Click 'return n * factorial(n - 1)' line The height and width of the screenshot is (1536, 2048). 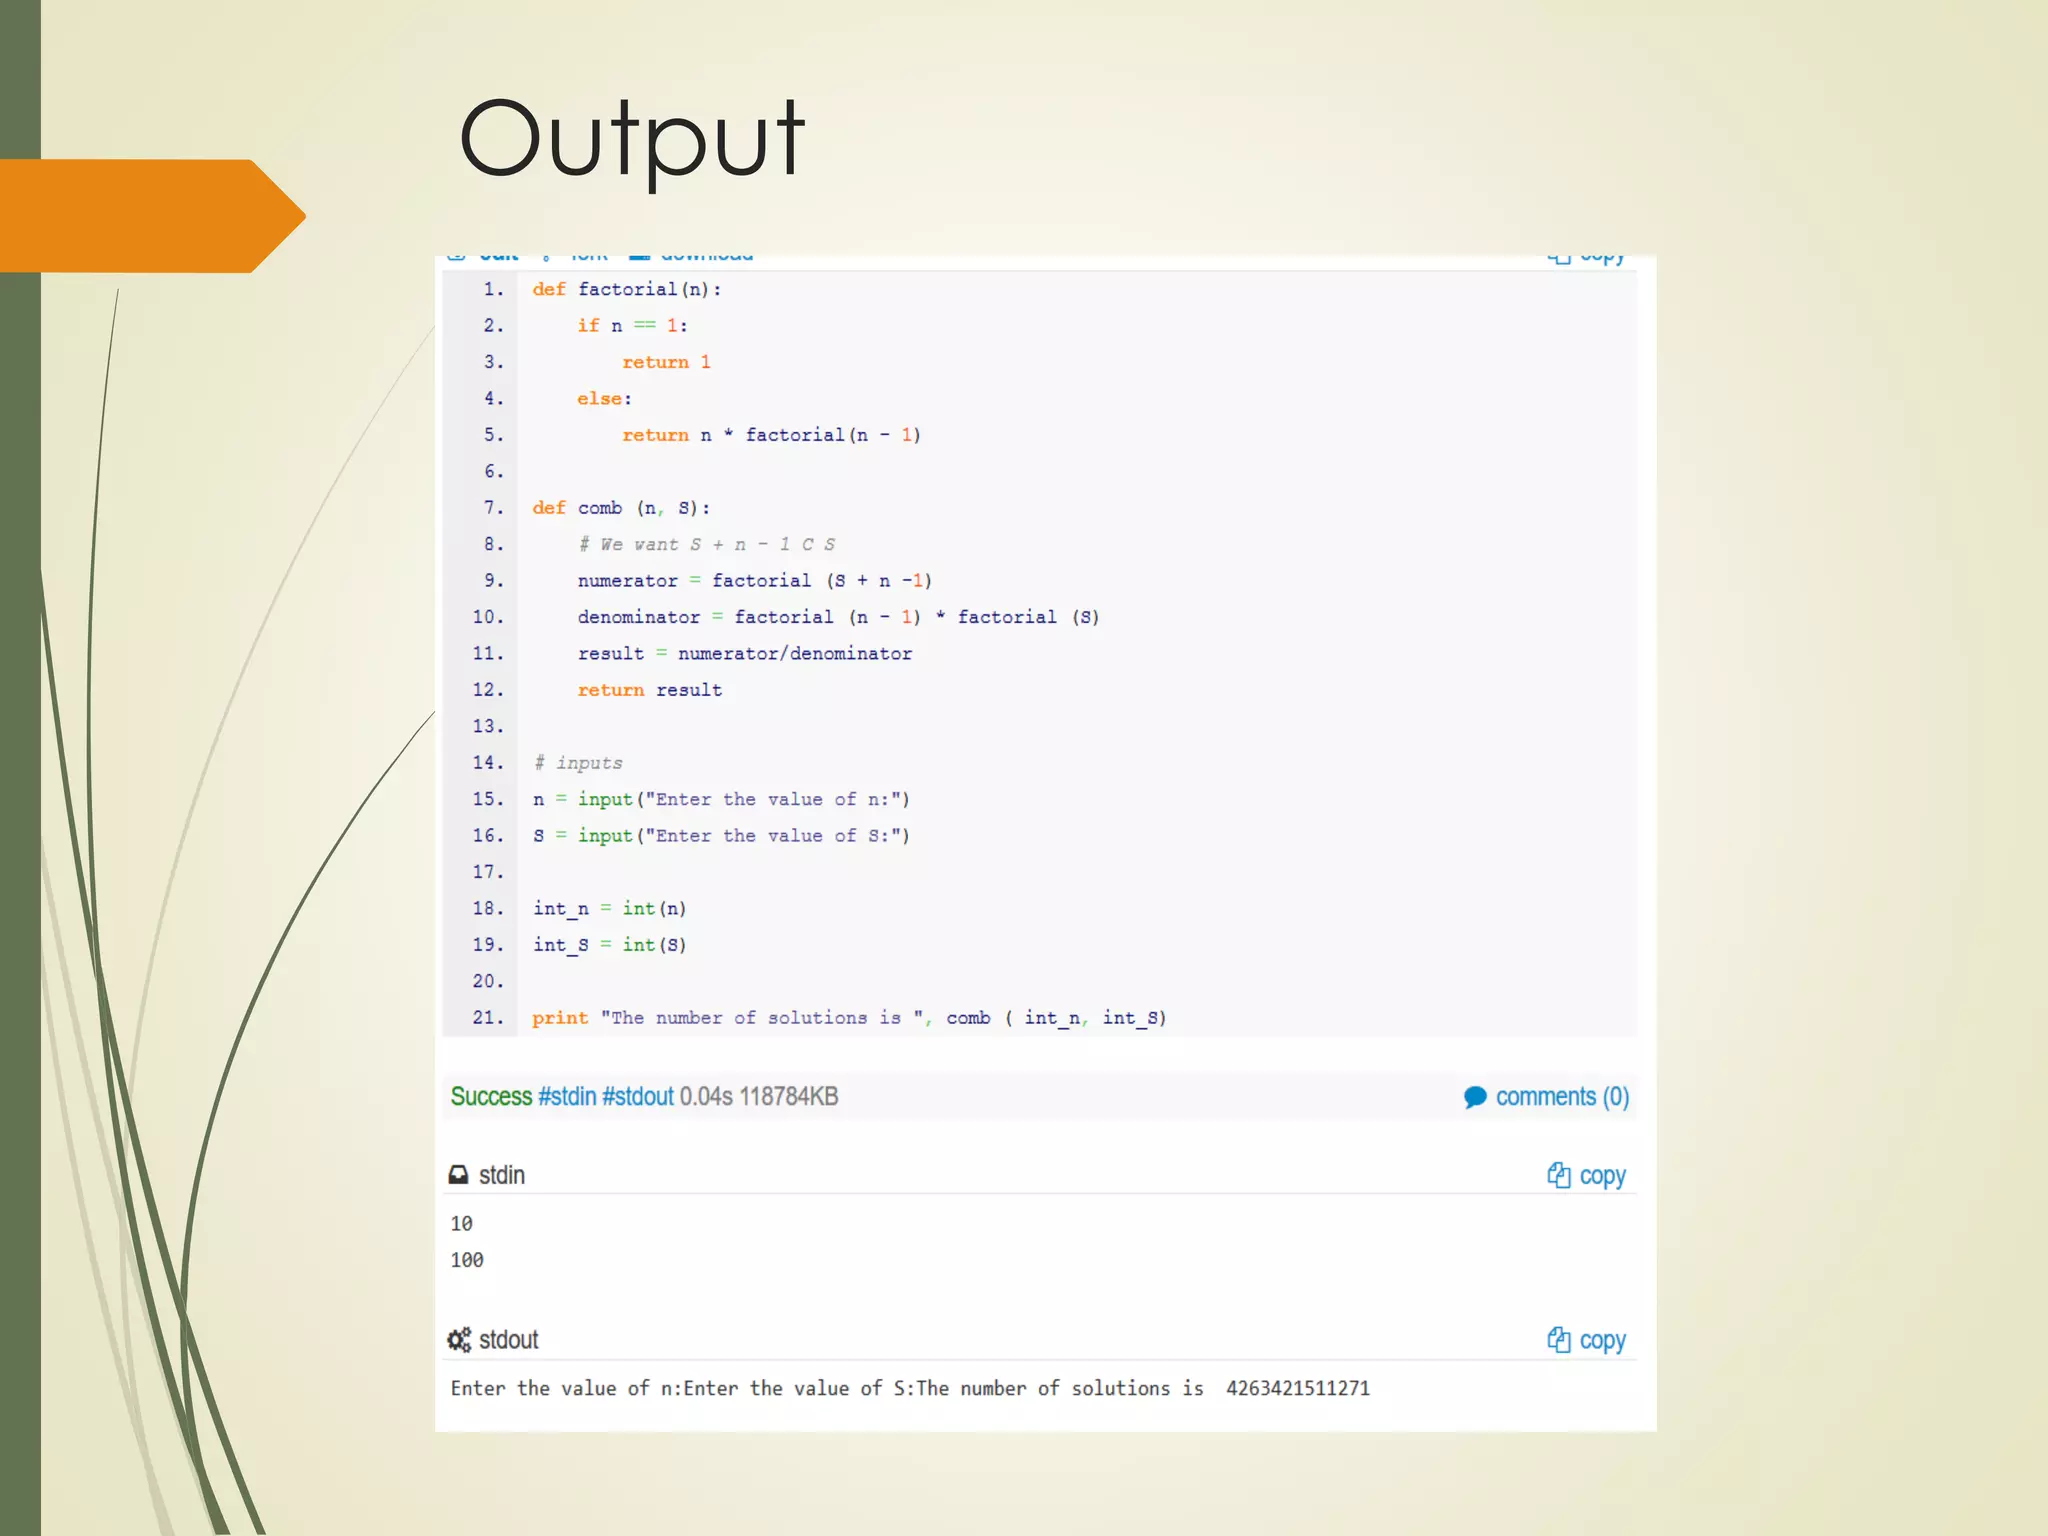(771, 435)
